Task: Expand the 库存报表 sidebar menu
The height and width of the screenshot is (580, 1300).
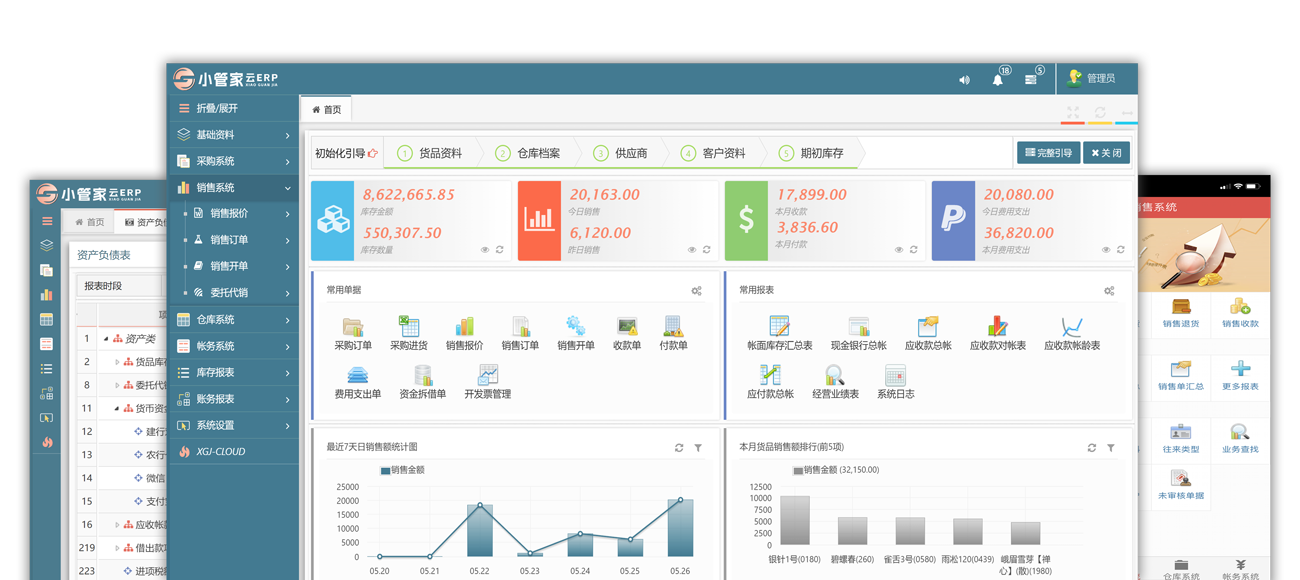Action: [x=233, y=372]
